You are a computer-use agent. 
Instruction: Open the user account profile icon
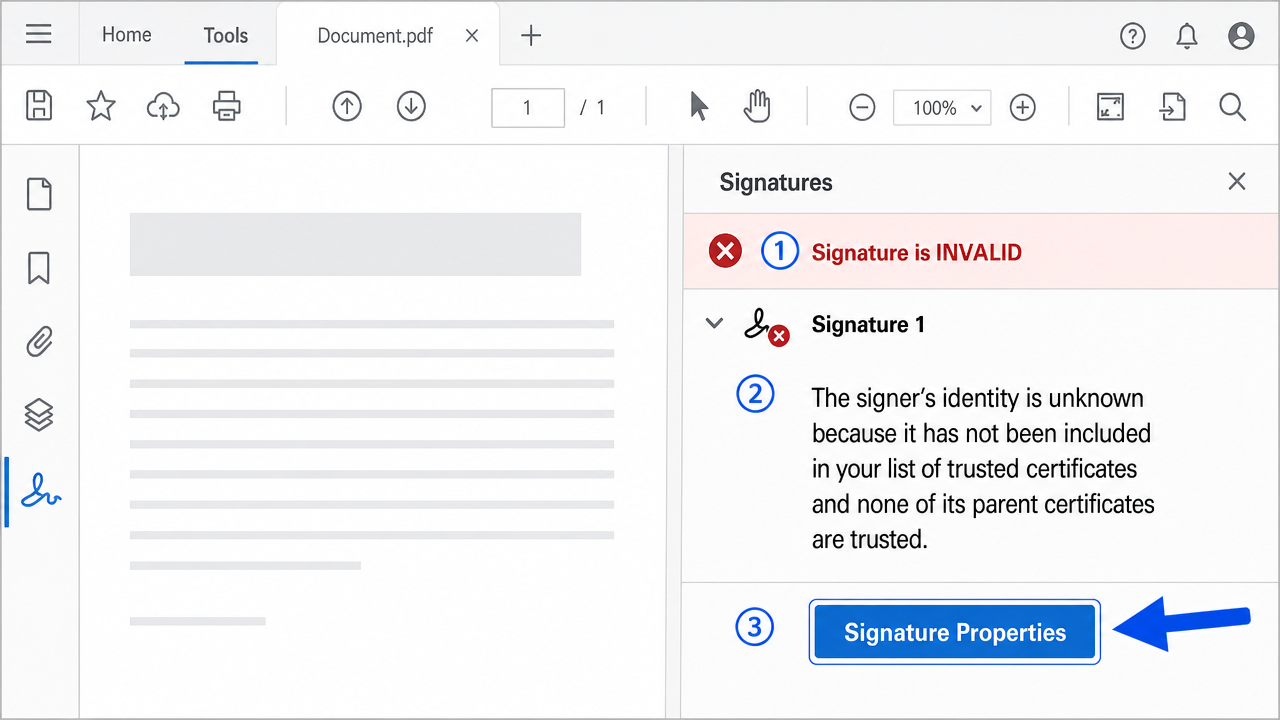1241,37
